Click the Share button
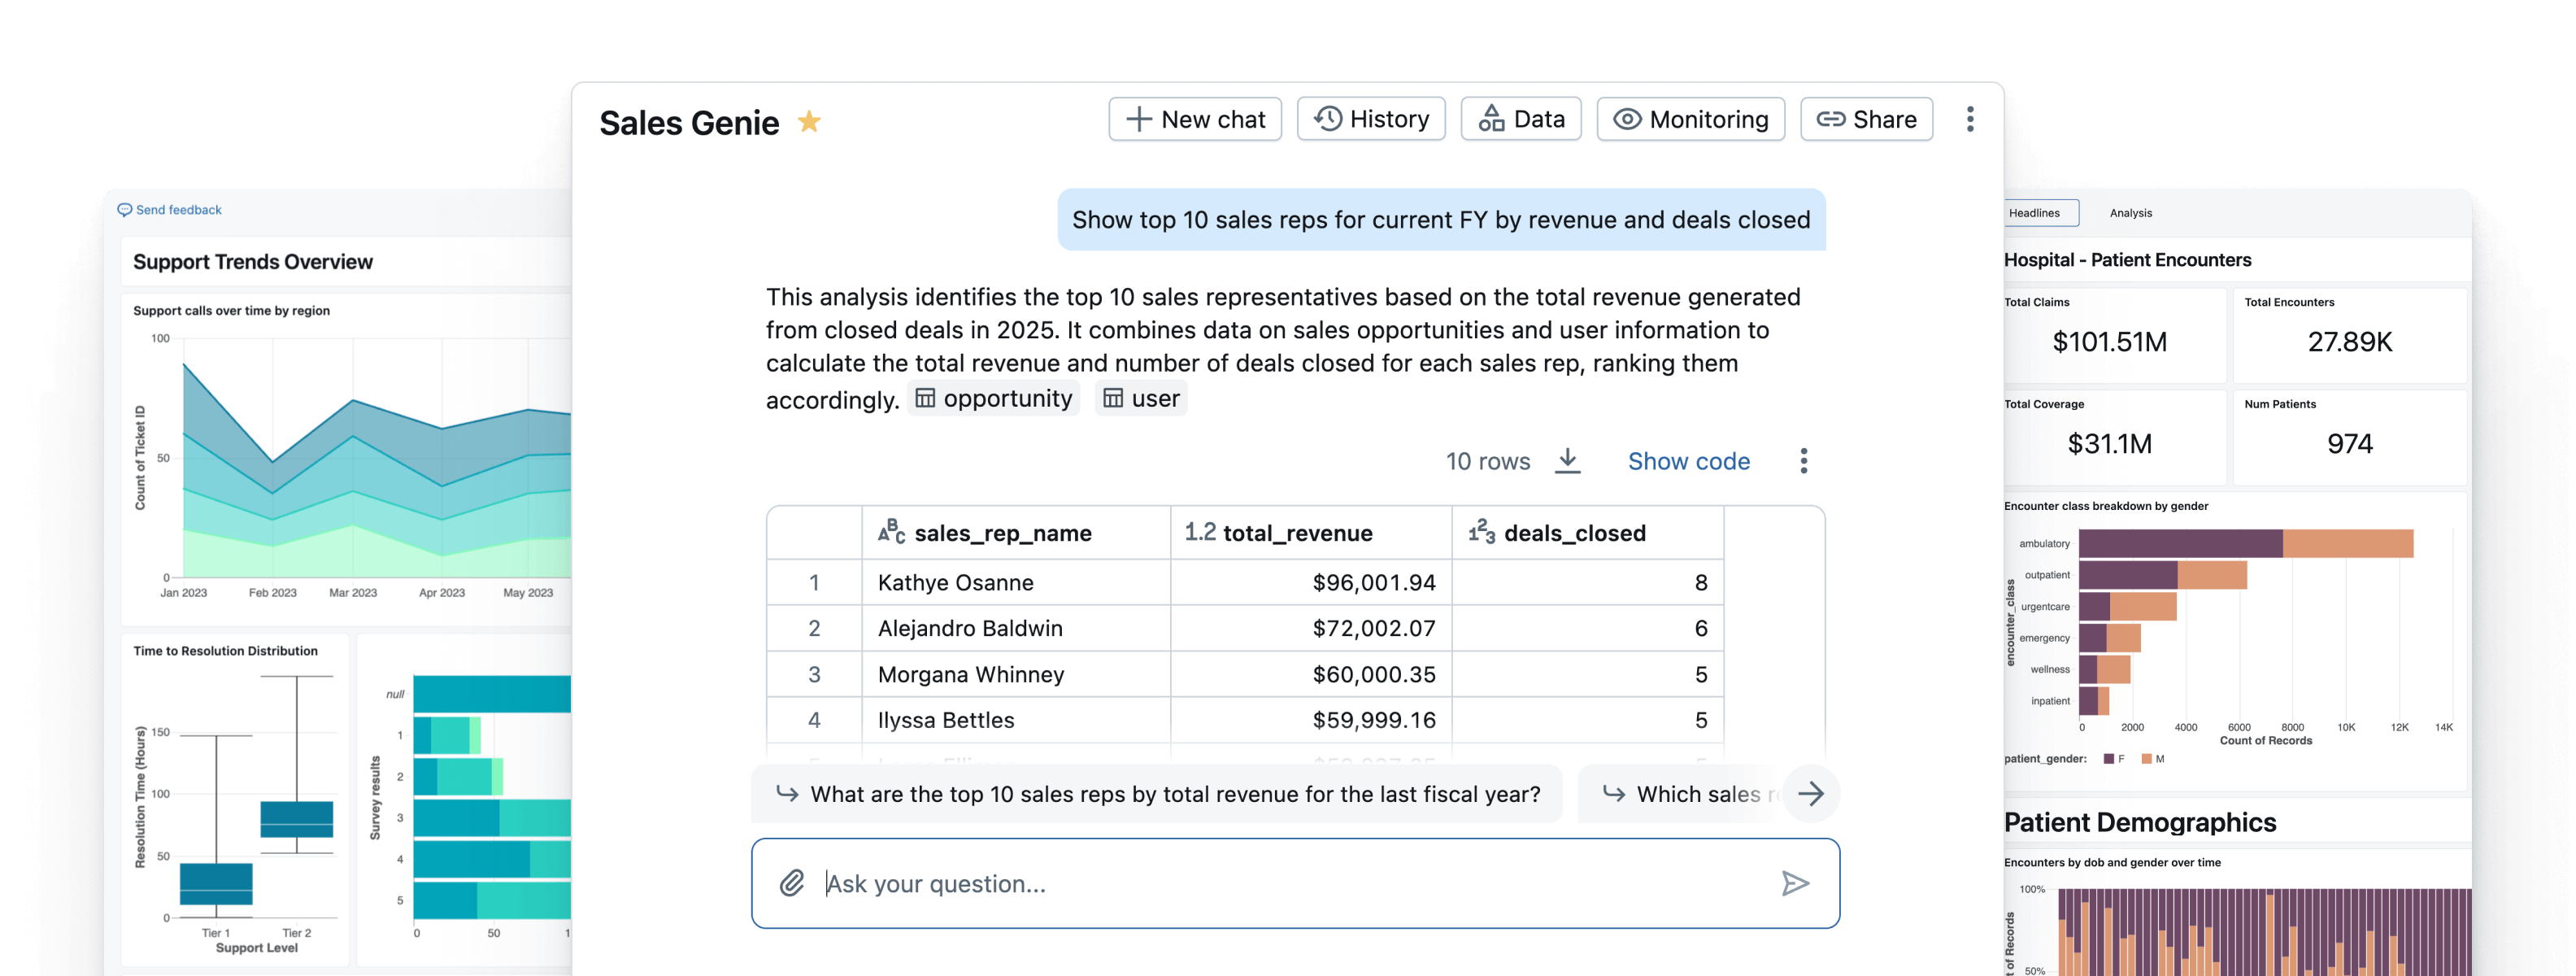The height and width of the screenshot is (976, 2576). [1865, 119]
